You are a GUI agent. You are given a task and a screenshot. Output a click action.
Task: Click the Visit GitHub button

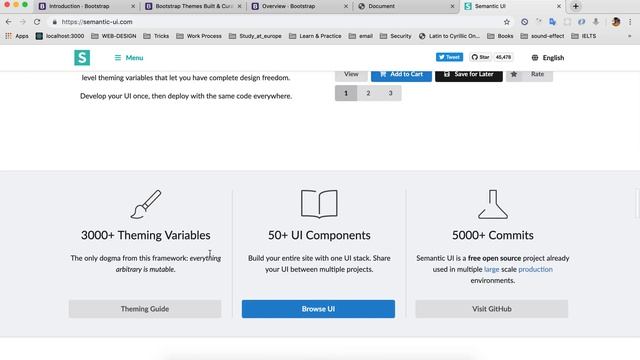point(492,309)
